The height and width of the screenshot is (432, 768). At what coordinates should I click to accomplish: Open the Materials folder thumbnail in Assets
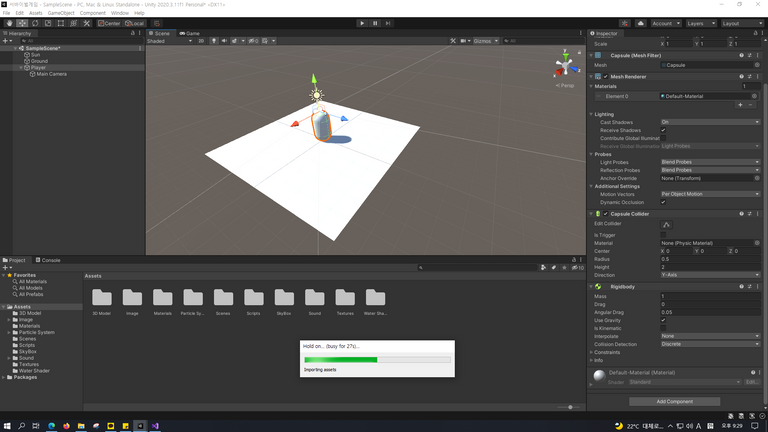click(163, 298)
